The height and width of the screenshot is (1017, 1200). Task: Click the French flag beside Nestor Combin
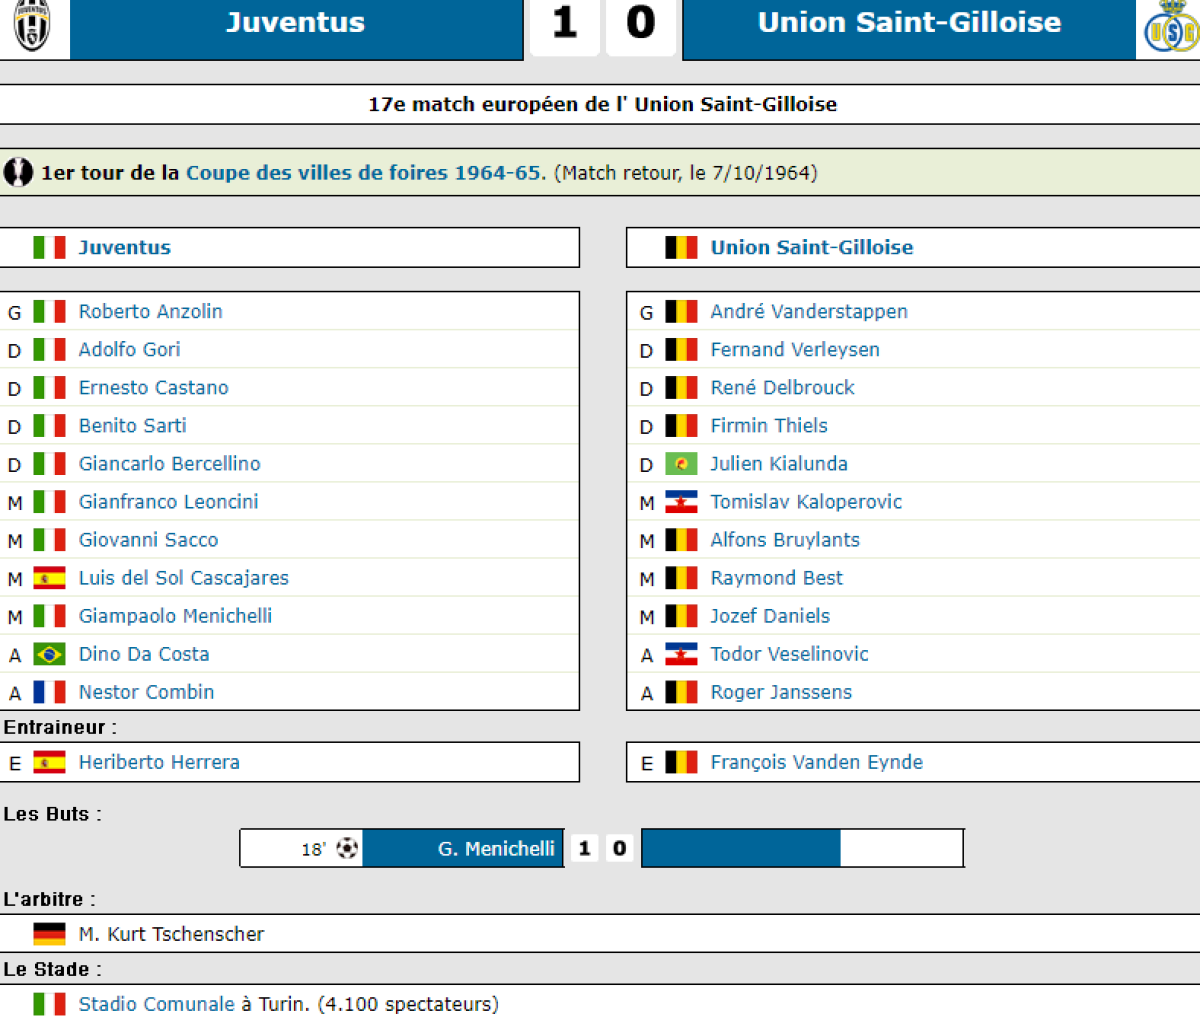coord(49,692)
